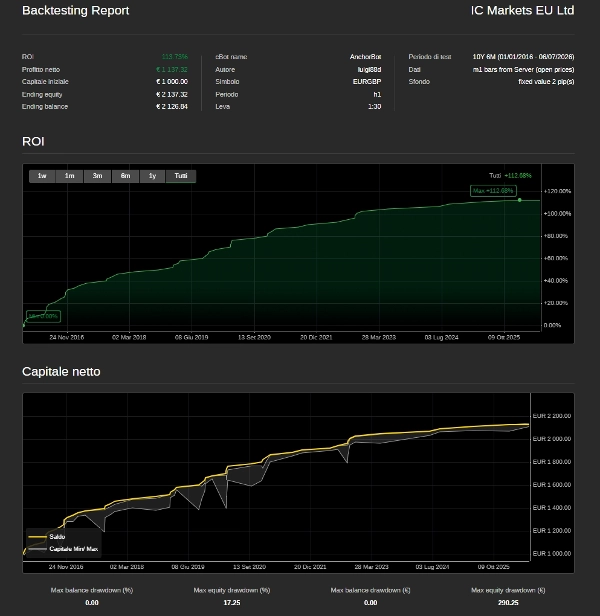Toggle the Saldo legend series
The image size is (600, 616).
[57, 537]
